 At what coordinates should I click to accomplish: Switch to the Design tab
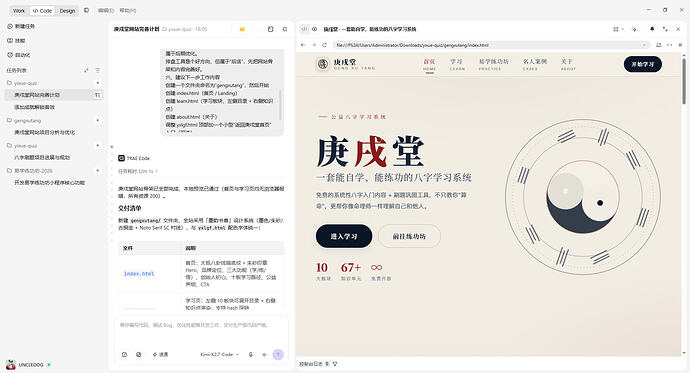(67, 11)
